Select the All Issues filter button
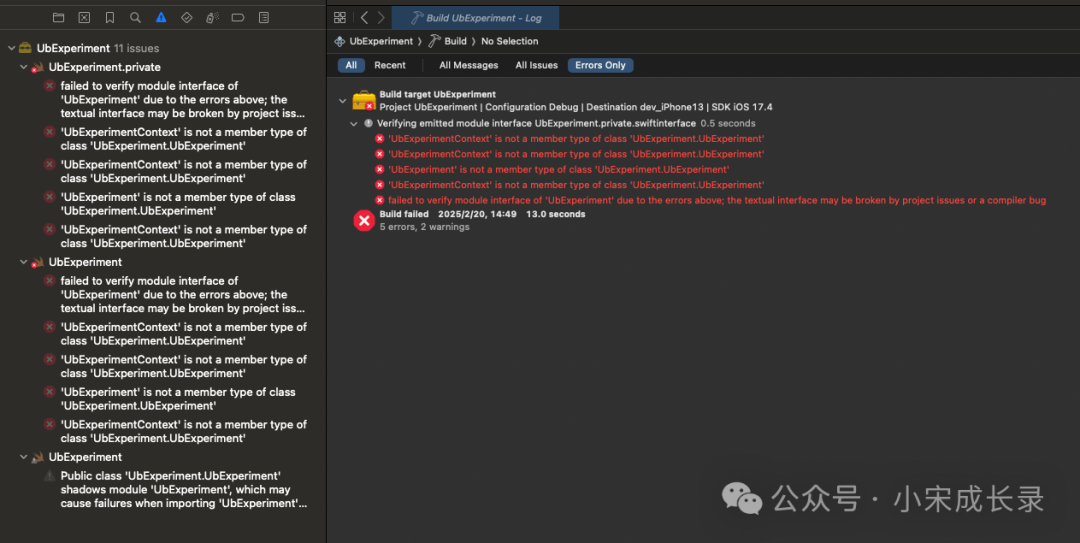 tap(536, 65)
